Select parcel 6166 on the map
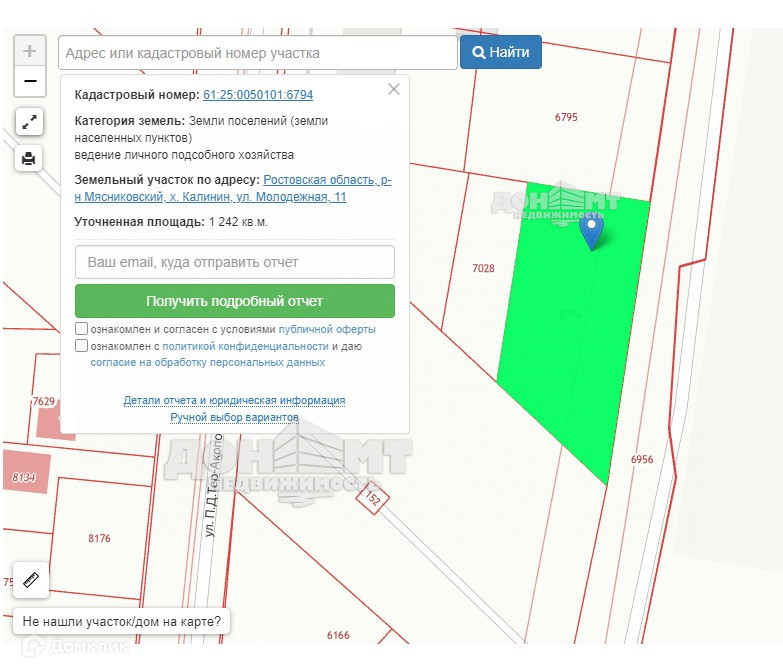783x672 pixels. point(338,635)
